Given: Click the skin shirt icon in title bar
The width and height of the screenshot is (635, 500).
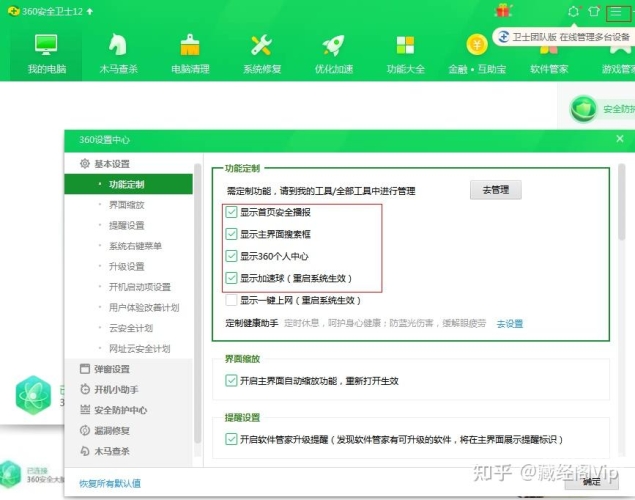Looking at the screenshot, I should (594, 11).
